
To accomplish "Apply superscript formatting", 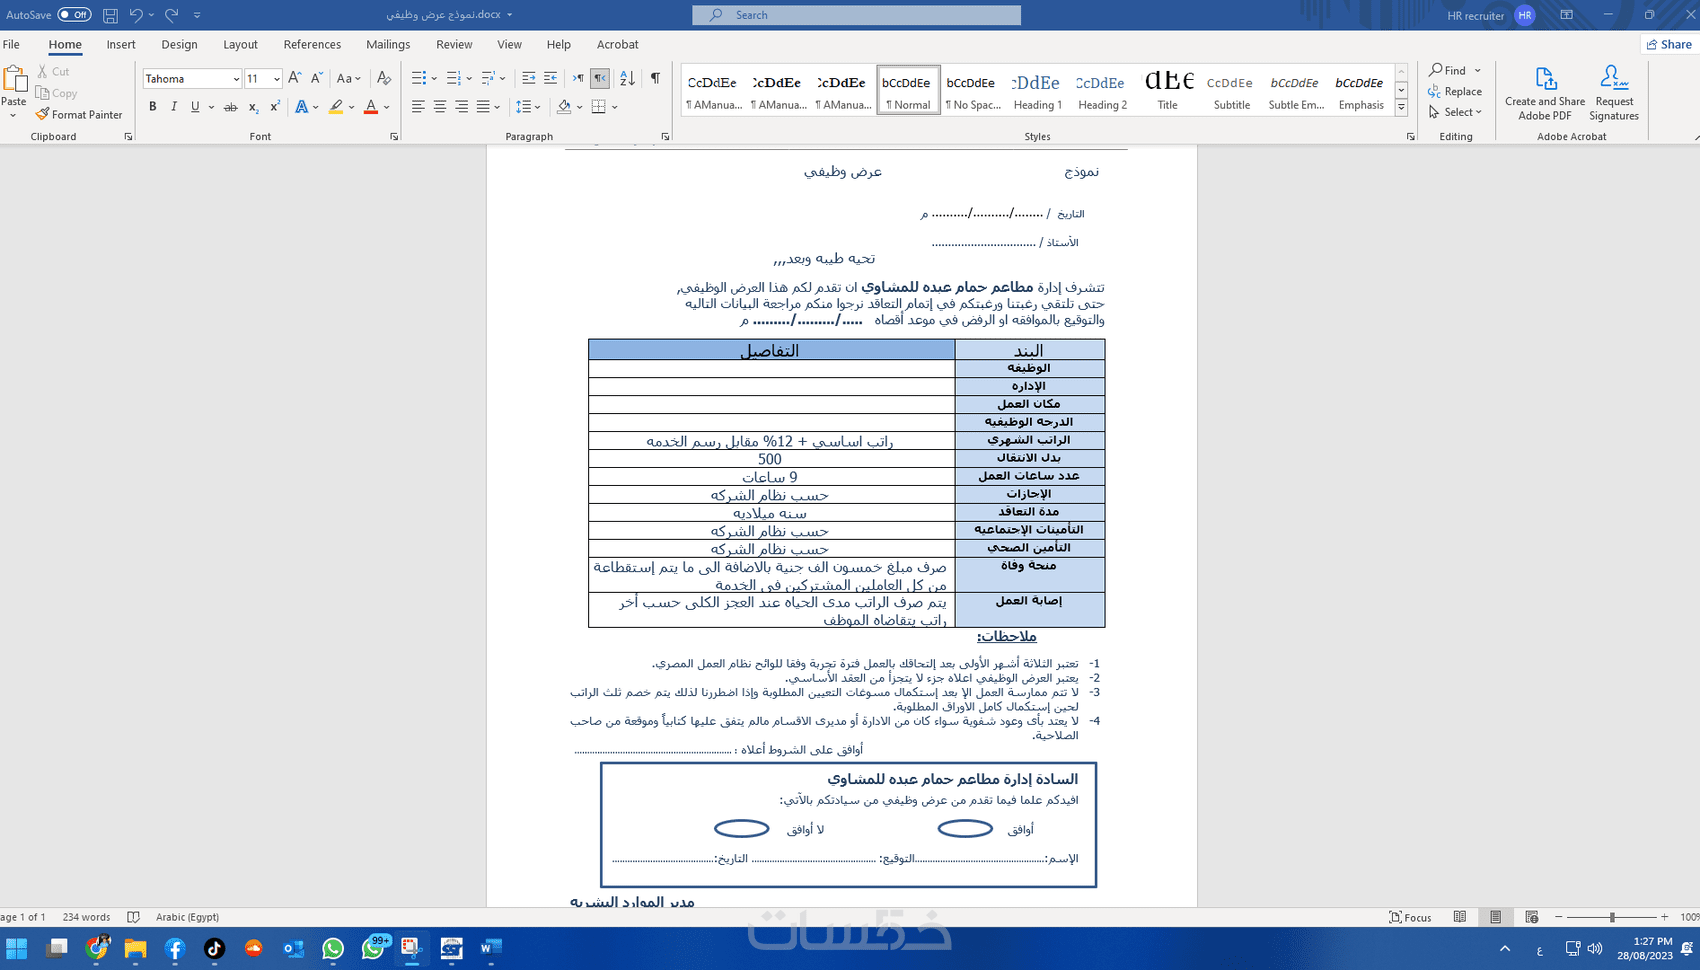I will point(274,107).
